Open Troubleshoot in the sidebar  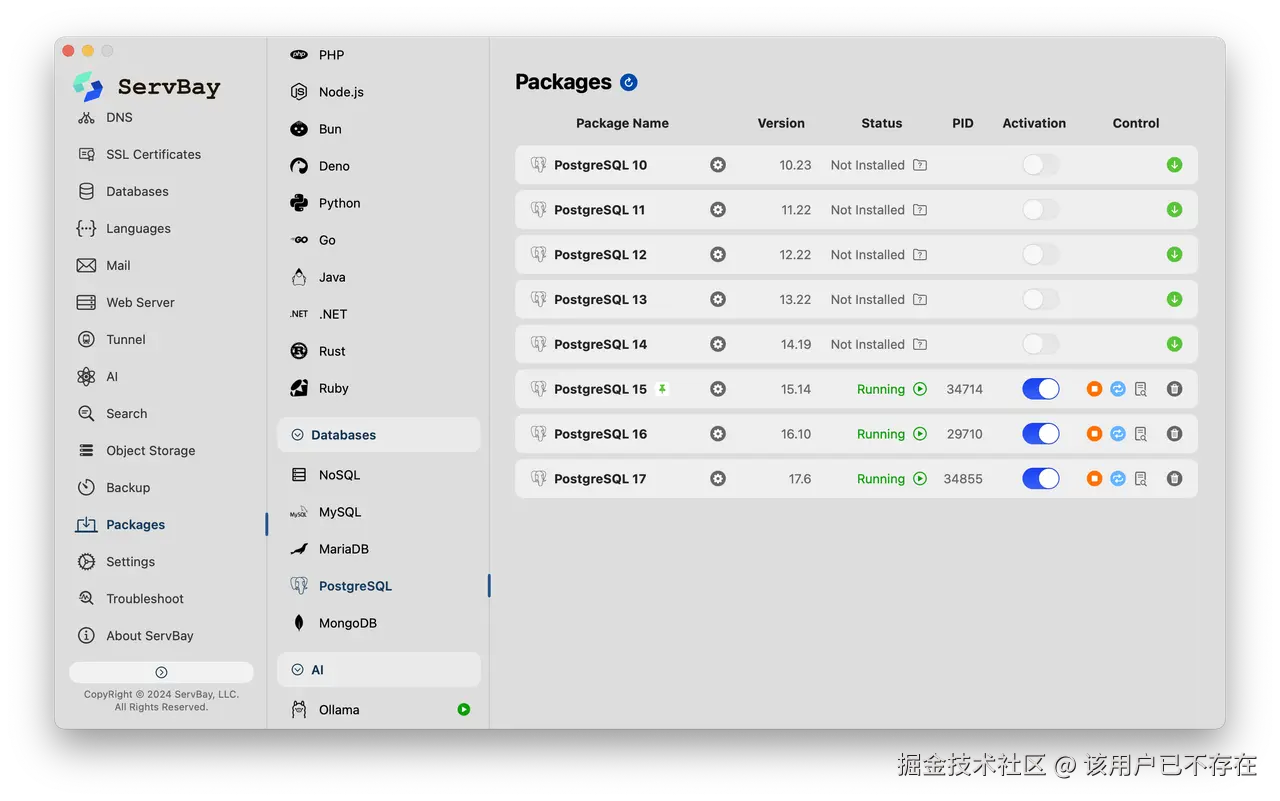tap(145, 598)
